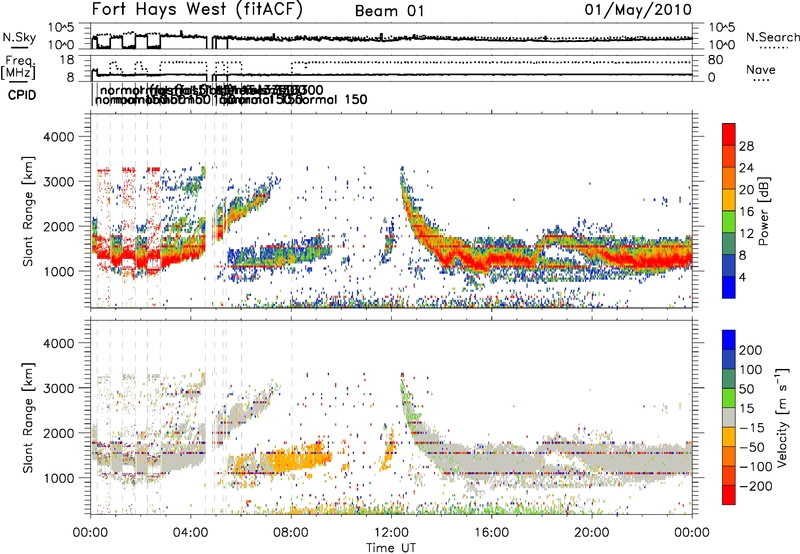Click the 'N.Sky' legend label
The width and height of the screenshot is (800, 554).
19,37
